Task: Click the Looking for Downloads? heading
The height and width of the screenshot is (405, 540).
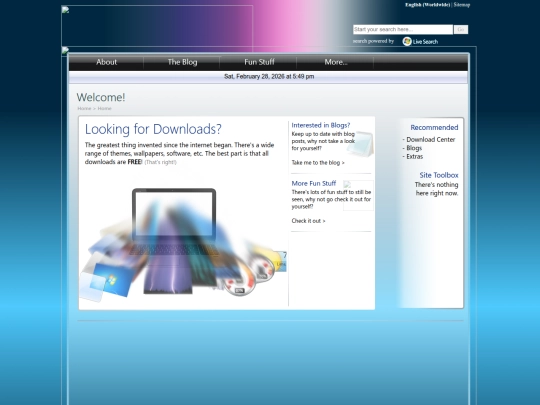Action: tap(153, 129)
